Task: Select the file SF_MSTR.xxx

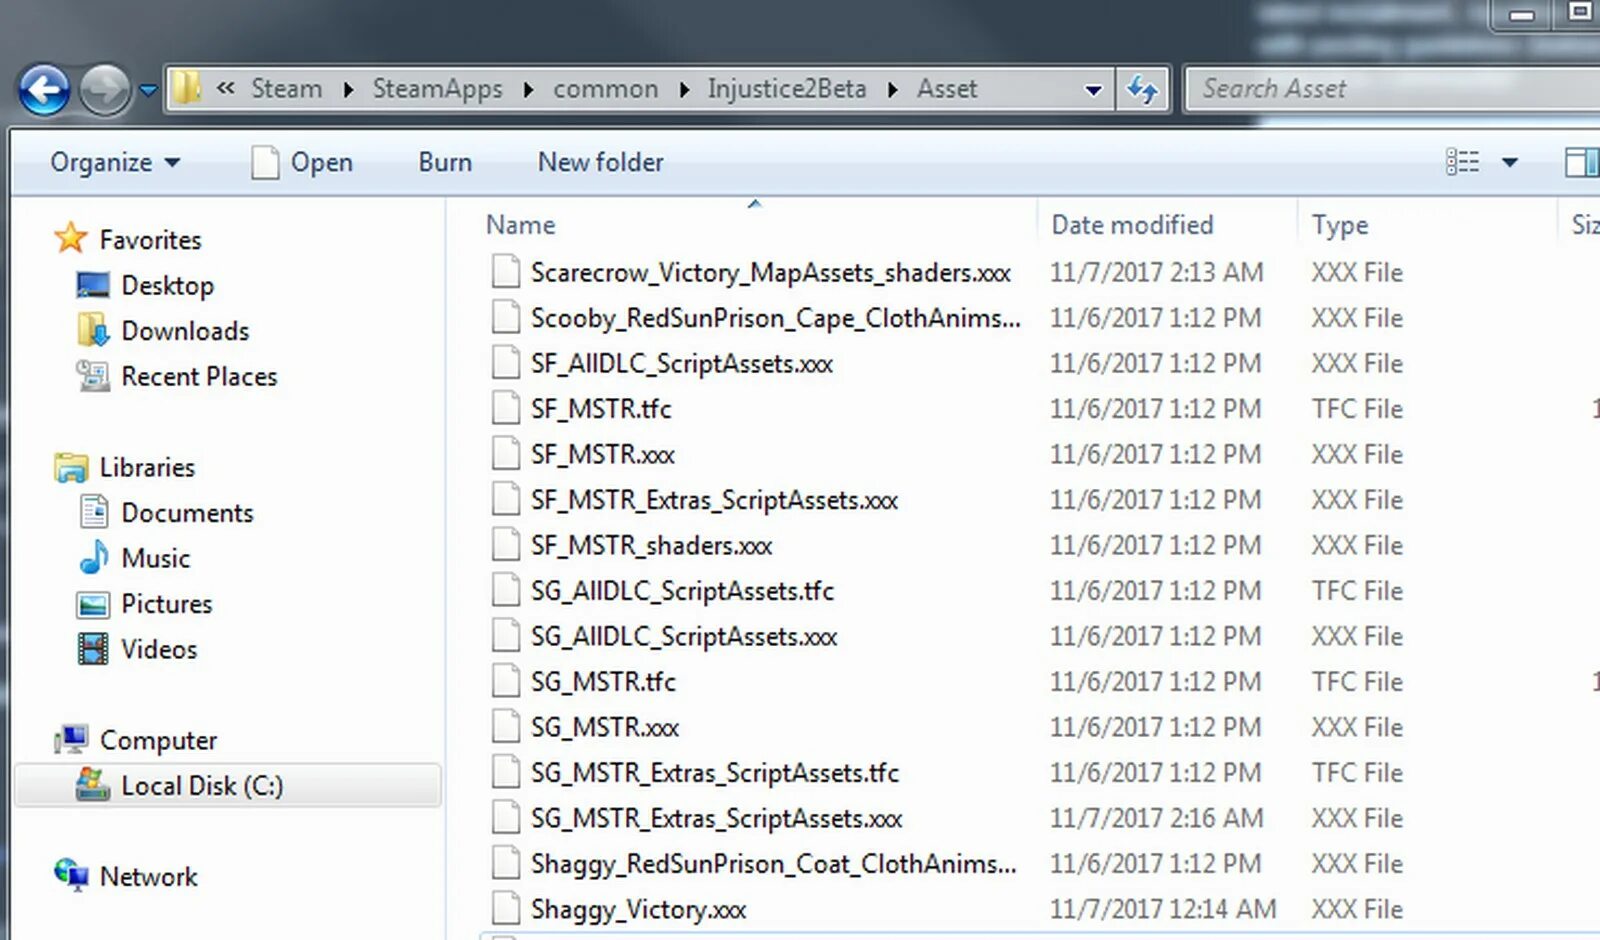Action: [602, 455]
